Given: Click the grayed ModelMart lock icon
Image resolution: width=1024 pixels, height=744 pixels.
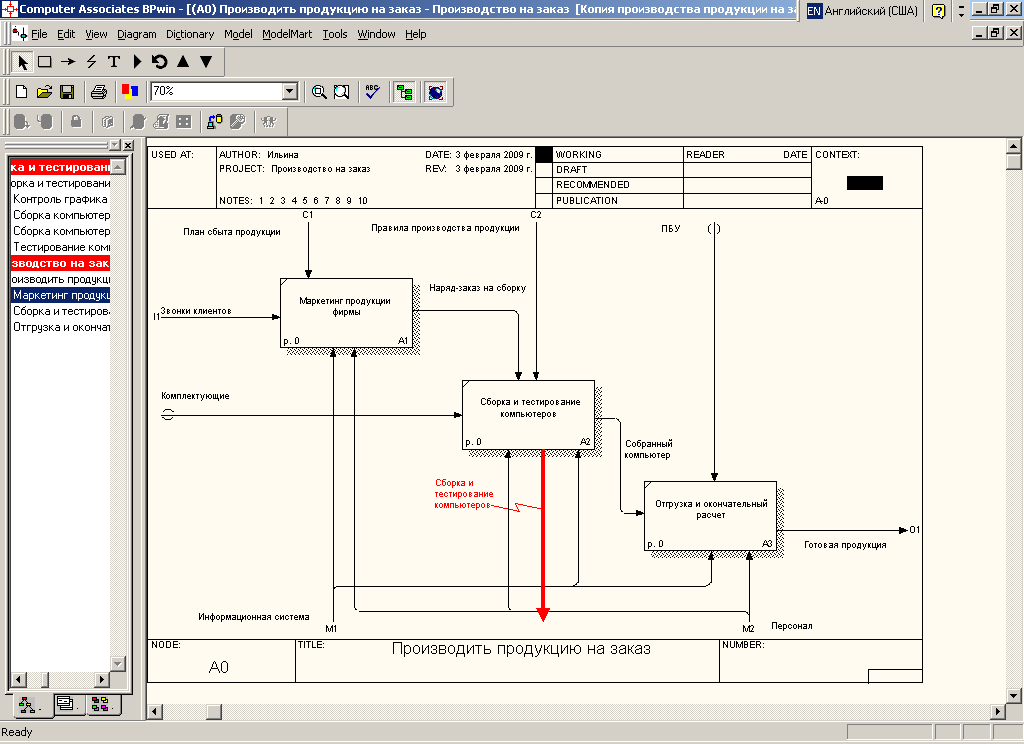Looking at the screenshot, I should point(76,121).
